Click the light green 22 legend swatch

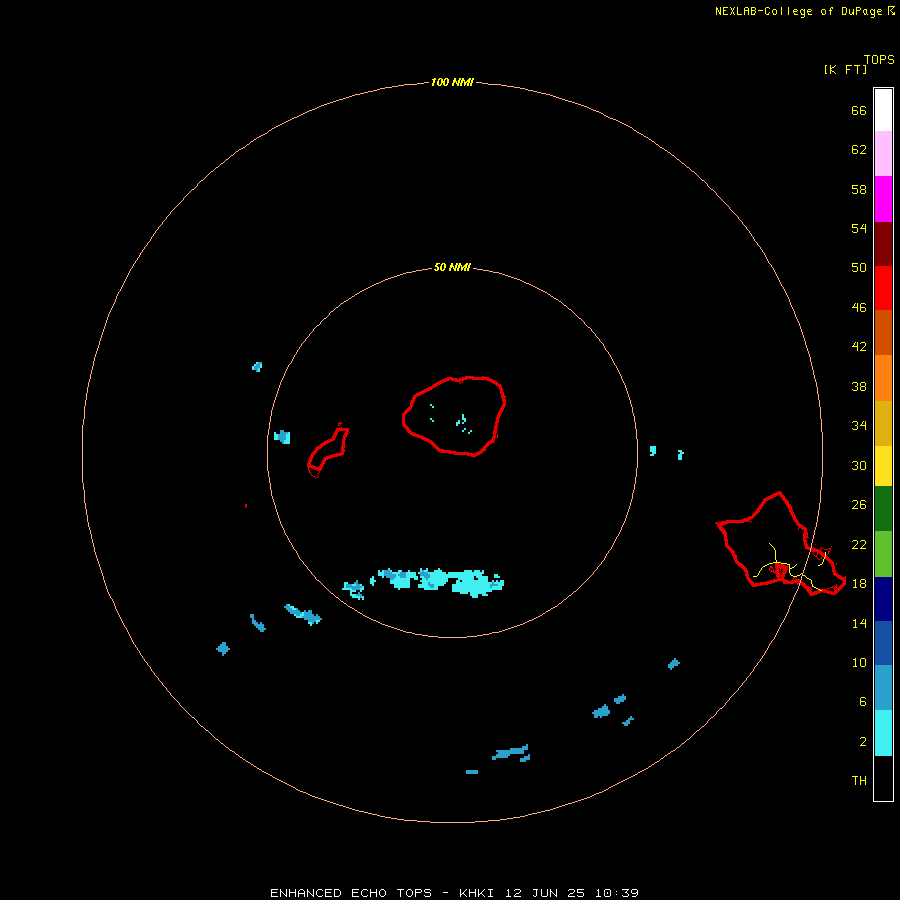coord(883,554)
